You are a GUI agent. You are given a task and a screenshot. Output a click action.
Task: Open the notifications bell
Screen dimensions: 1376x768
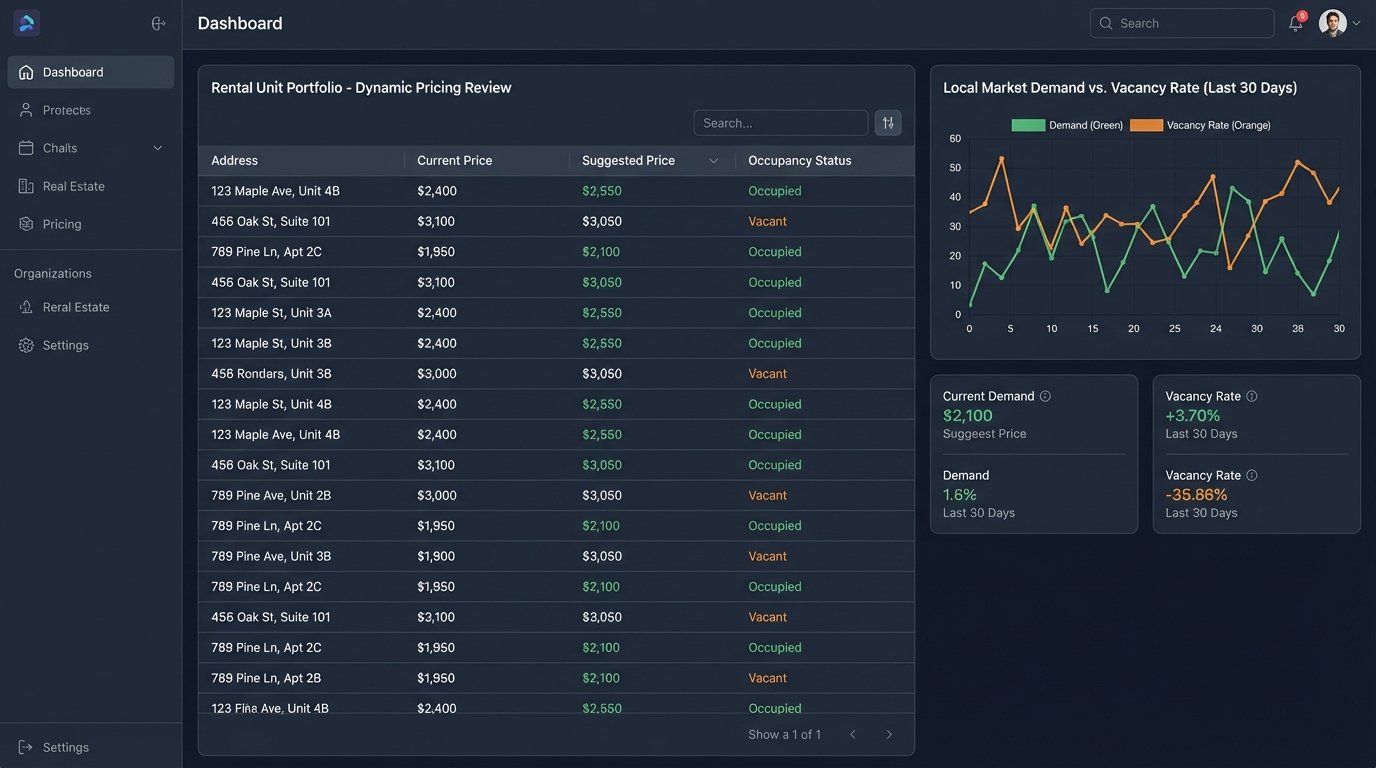point(1295,24)
